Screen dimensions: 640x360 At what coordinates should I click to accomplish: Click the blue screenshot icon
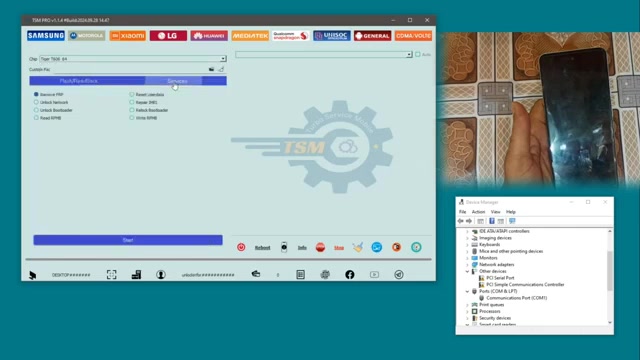(377, 247)
